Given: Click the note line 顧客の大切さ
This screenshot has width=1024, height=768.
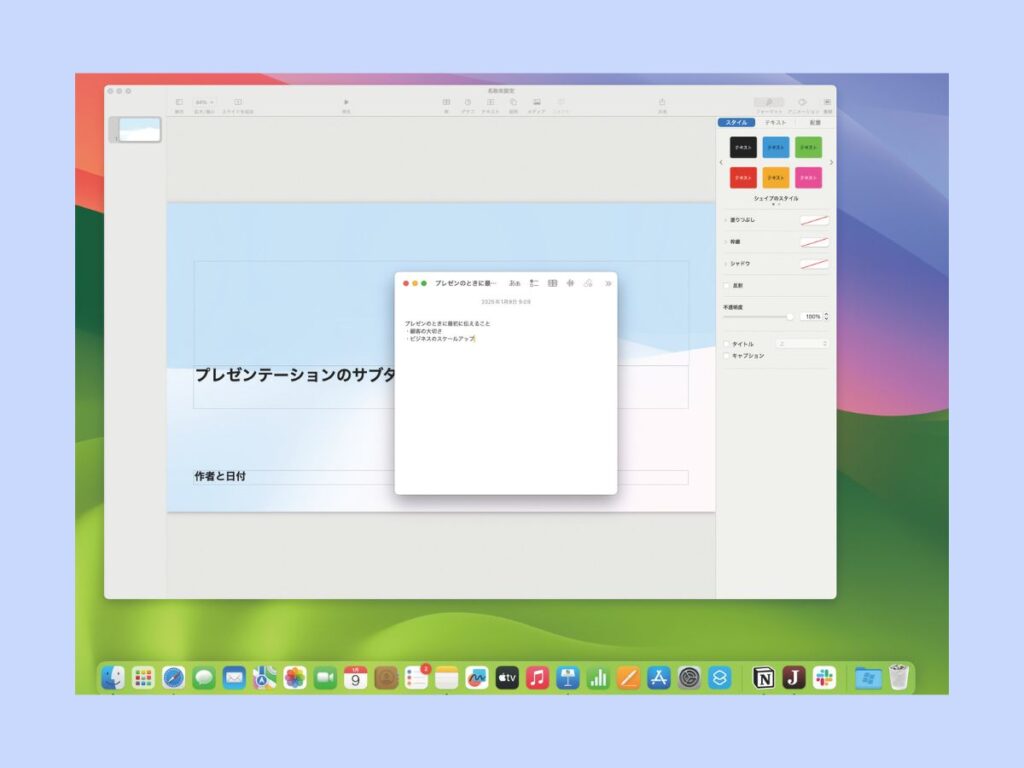Looking at the screenshot, I should click(426, 331).
